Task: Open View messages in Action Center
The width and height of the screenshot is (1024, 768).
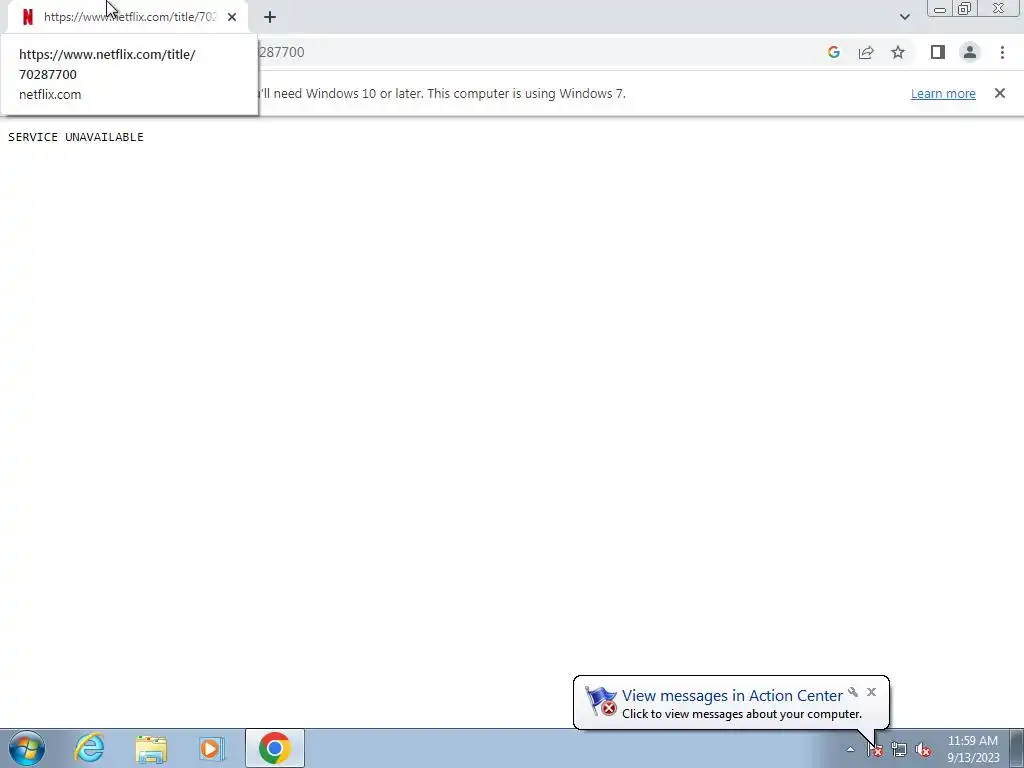Action: point(732,696)
